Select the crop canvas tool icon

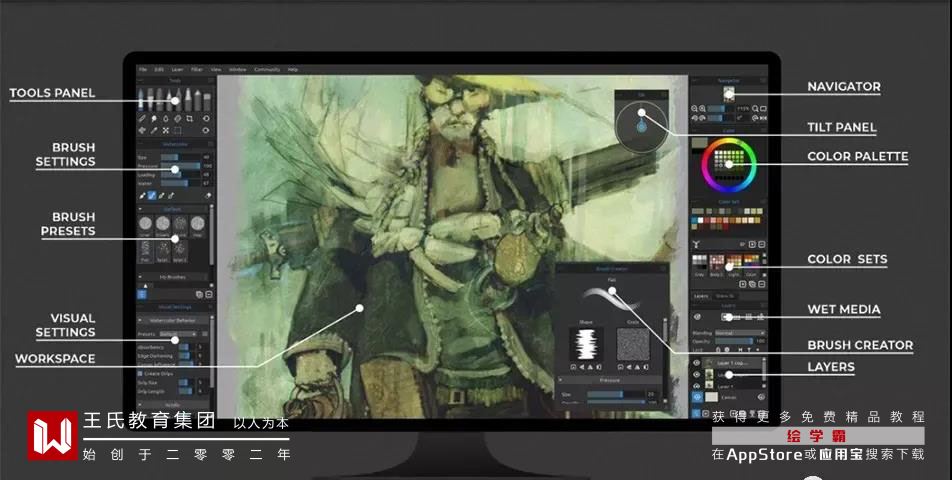point(189,119)
